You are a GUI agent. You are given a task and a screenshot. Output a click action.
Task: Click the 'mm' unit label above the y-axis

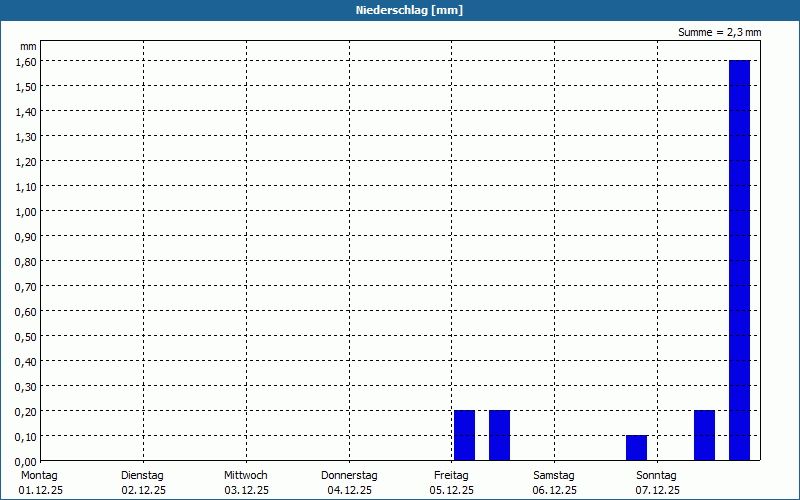(x=28, y=46)
